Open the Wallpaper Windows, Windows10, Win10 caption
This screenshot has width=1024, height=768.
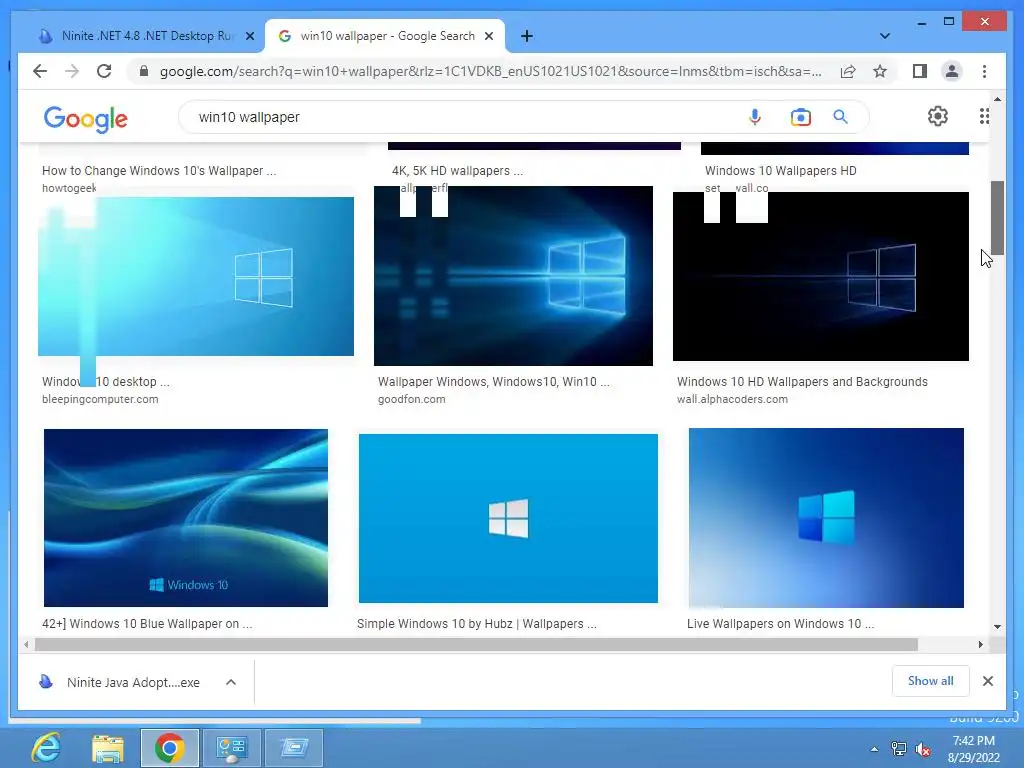click(x=494, y=381)
